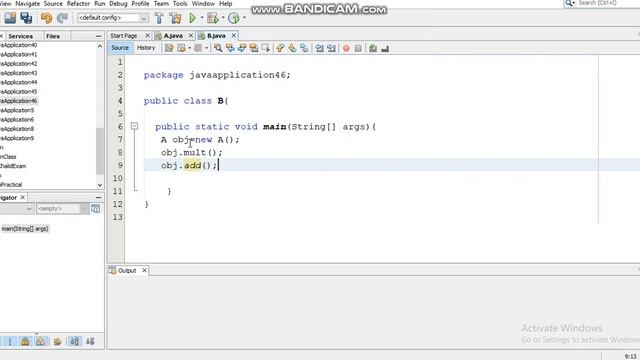Collapse the main method code fold
This screenshot has width=640, height=360.
(134, 127)
